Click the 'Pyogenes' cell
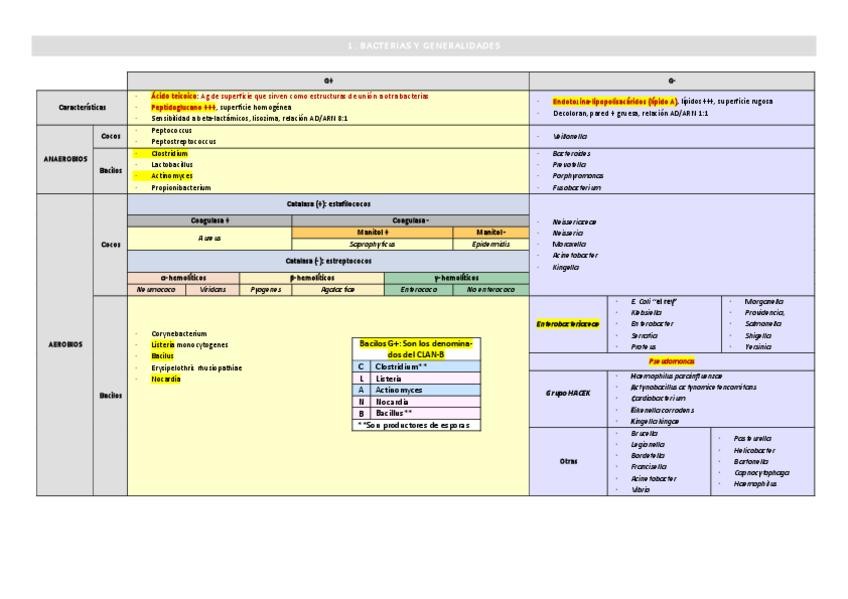The image size is (848, 599). (x=266, y=289)
